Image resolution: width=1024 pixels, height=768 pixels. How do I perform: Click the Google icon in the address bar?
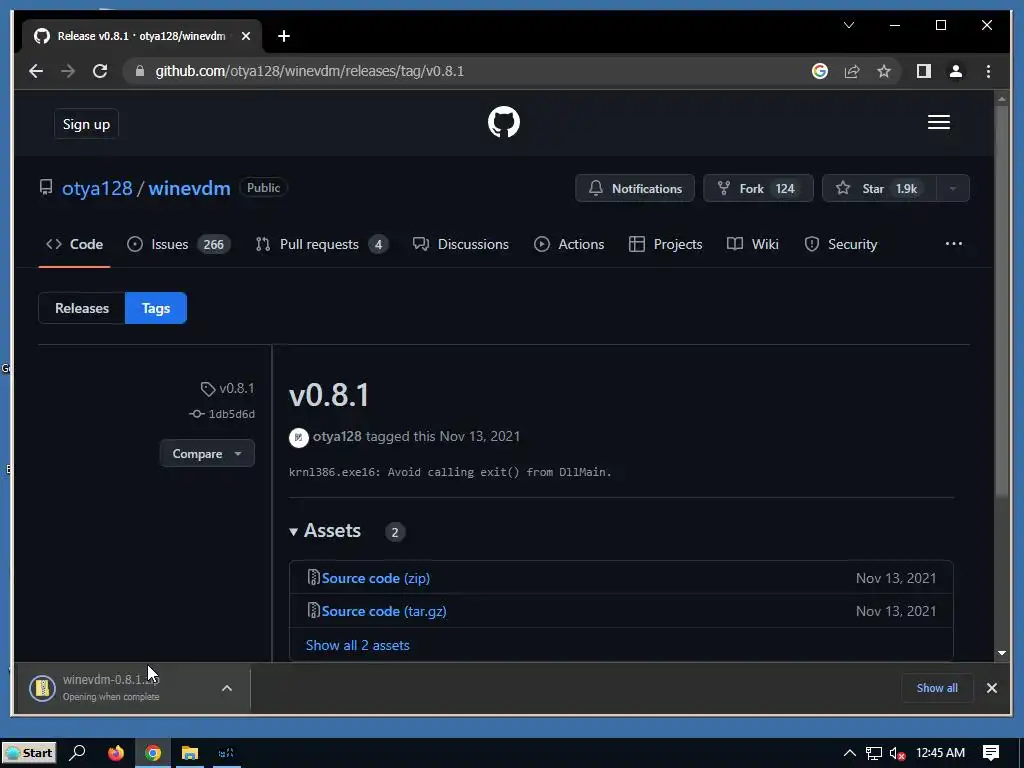click(x=820, y=71)
